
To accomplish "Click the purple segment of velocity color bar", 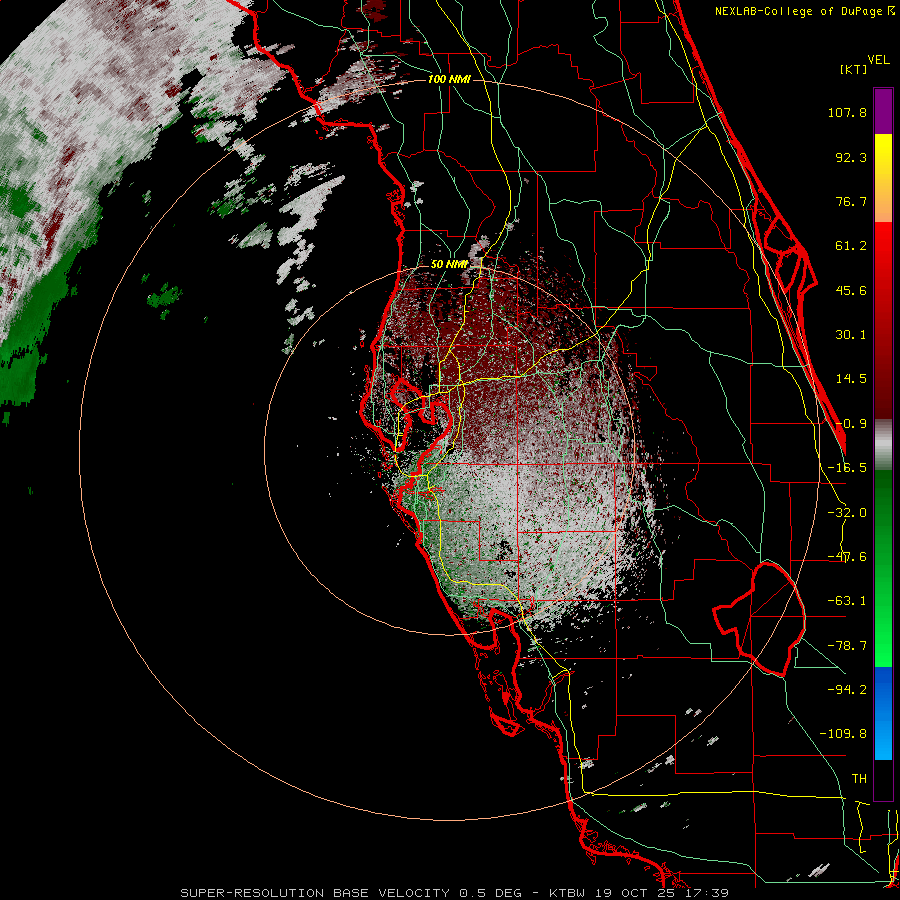I will pyautogui.click(x=883, y=111).
